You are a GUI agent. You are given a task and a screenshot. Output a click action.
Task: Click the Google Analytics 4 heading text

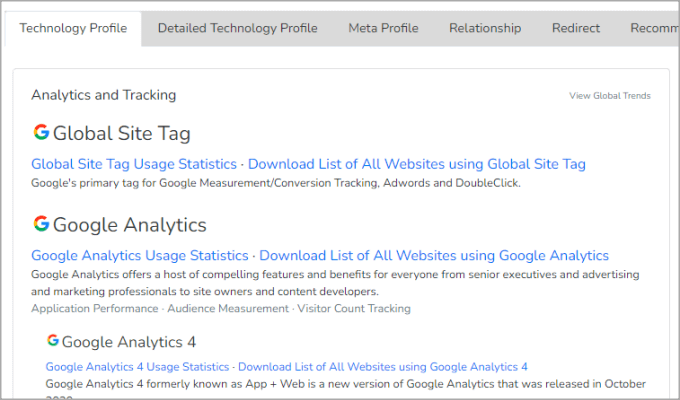tap(129, 342)
